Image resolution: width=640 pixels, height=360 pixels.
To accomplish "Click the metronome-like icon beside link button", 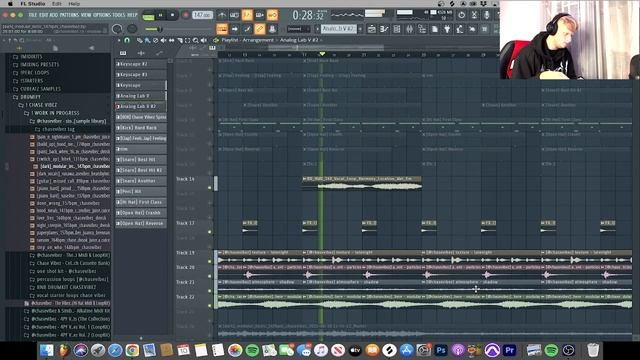I will tap(272, 29).
